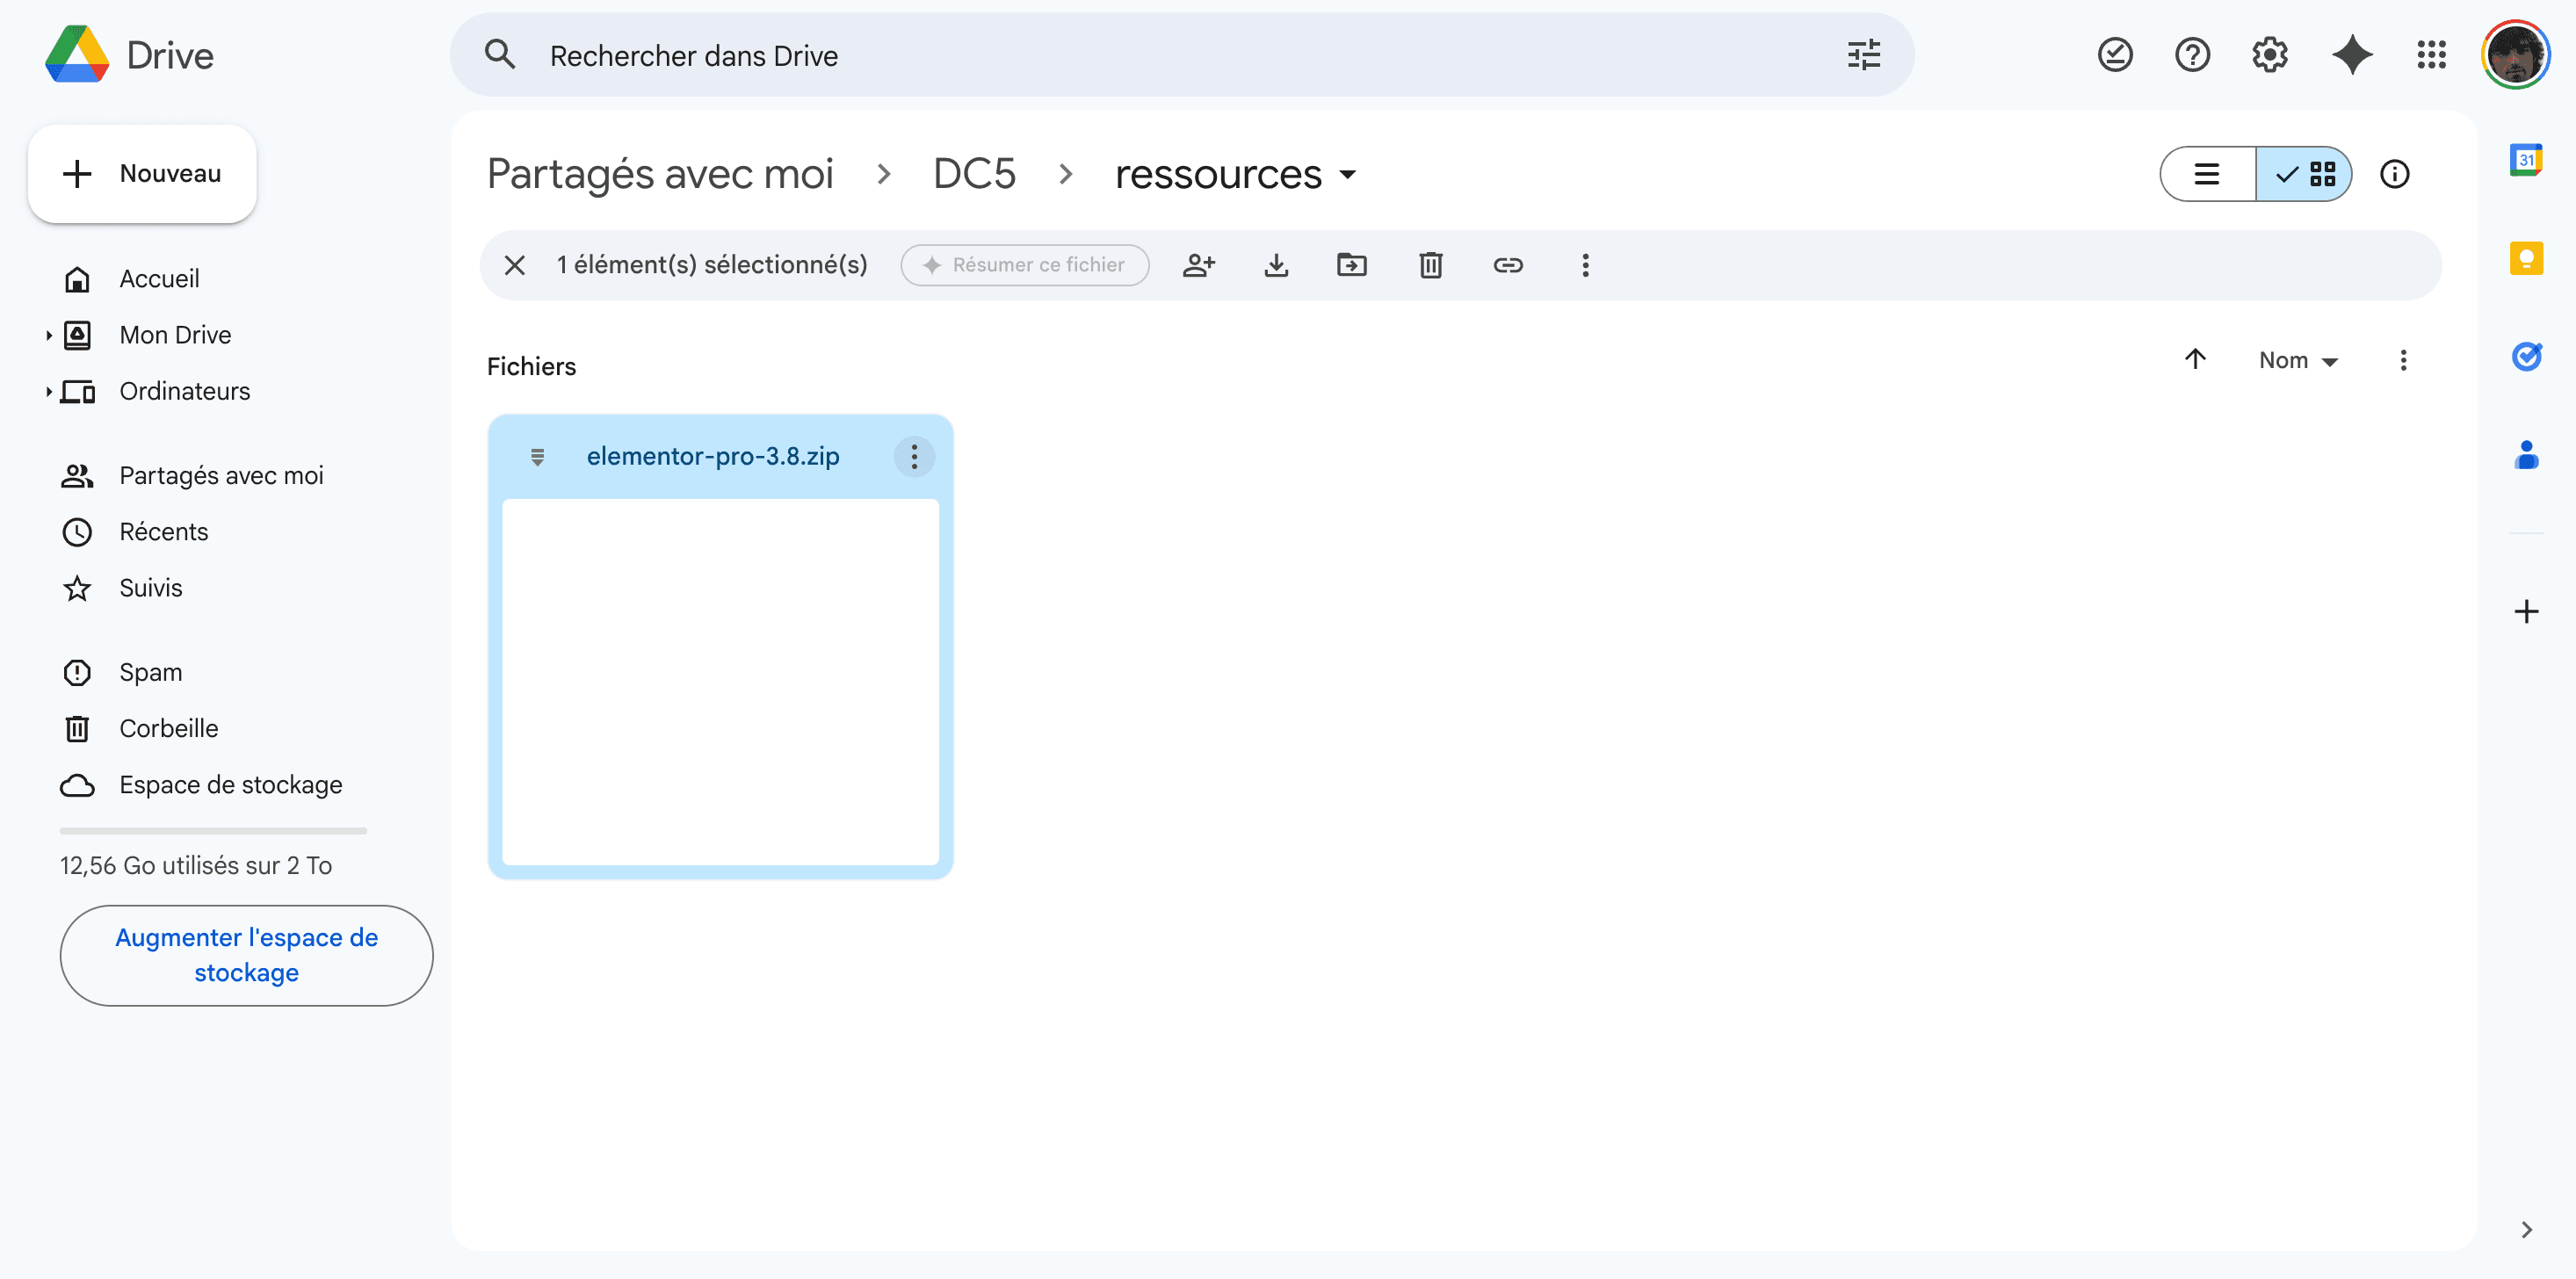Select the grid view layout

(2304, 174)
